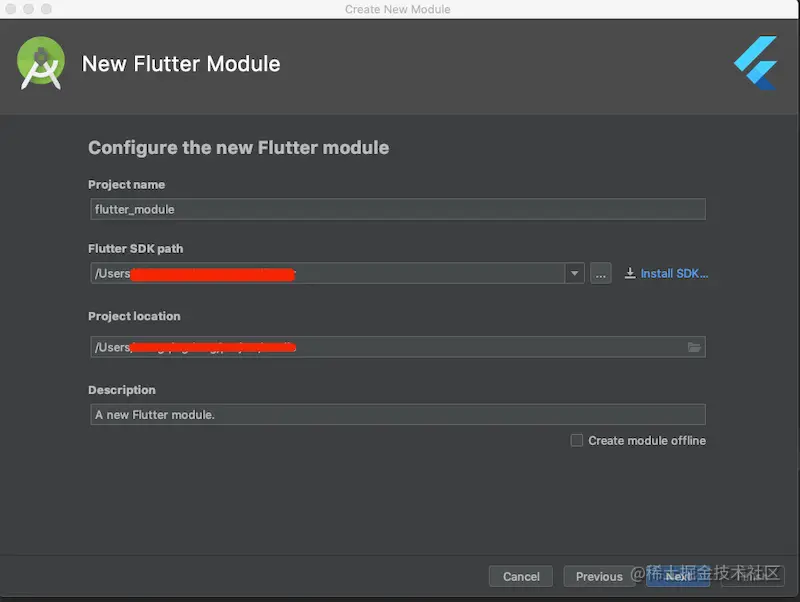Click the Flutter logo icon
This screenshot has height=602, width=800.
click(756, 63)
